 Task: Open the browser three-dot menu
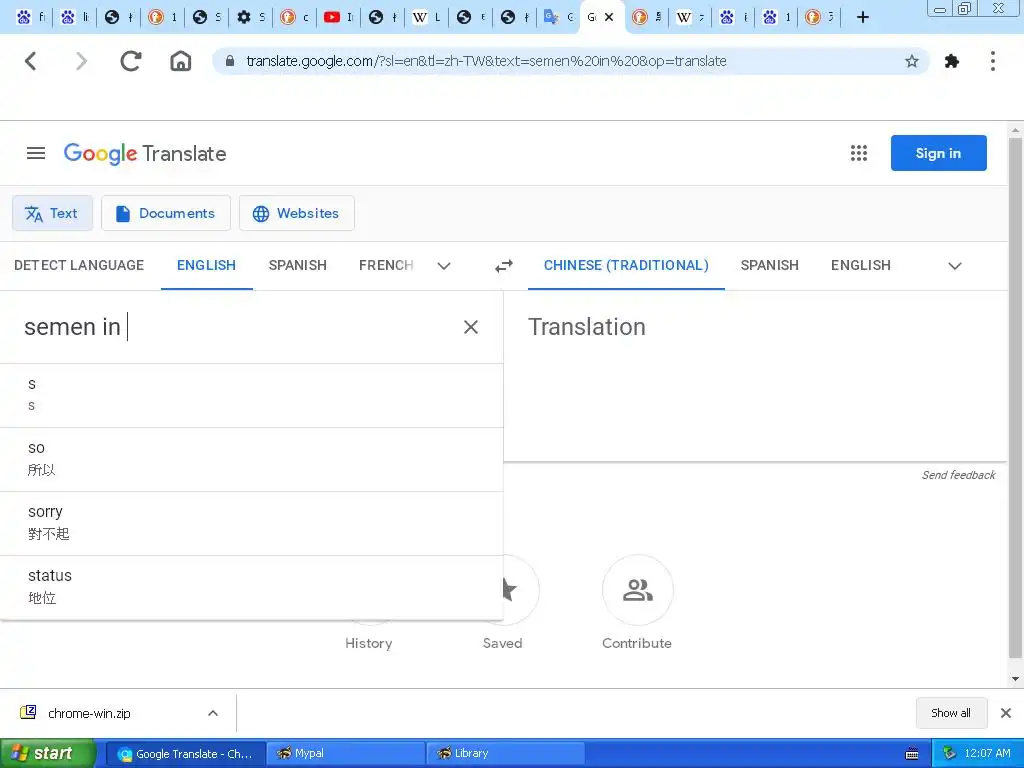tap(993, 61)
